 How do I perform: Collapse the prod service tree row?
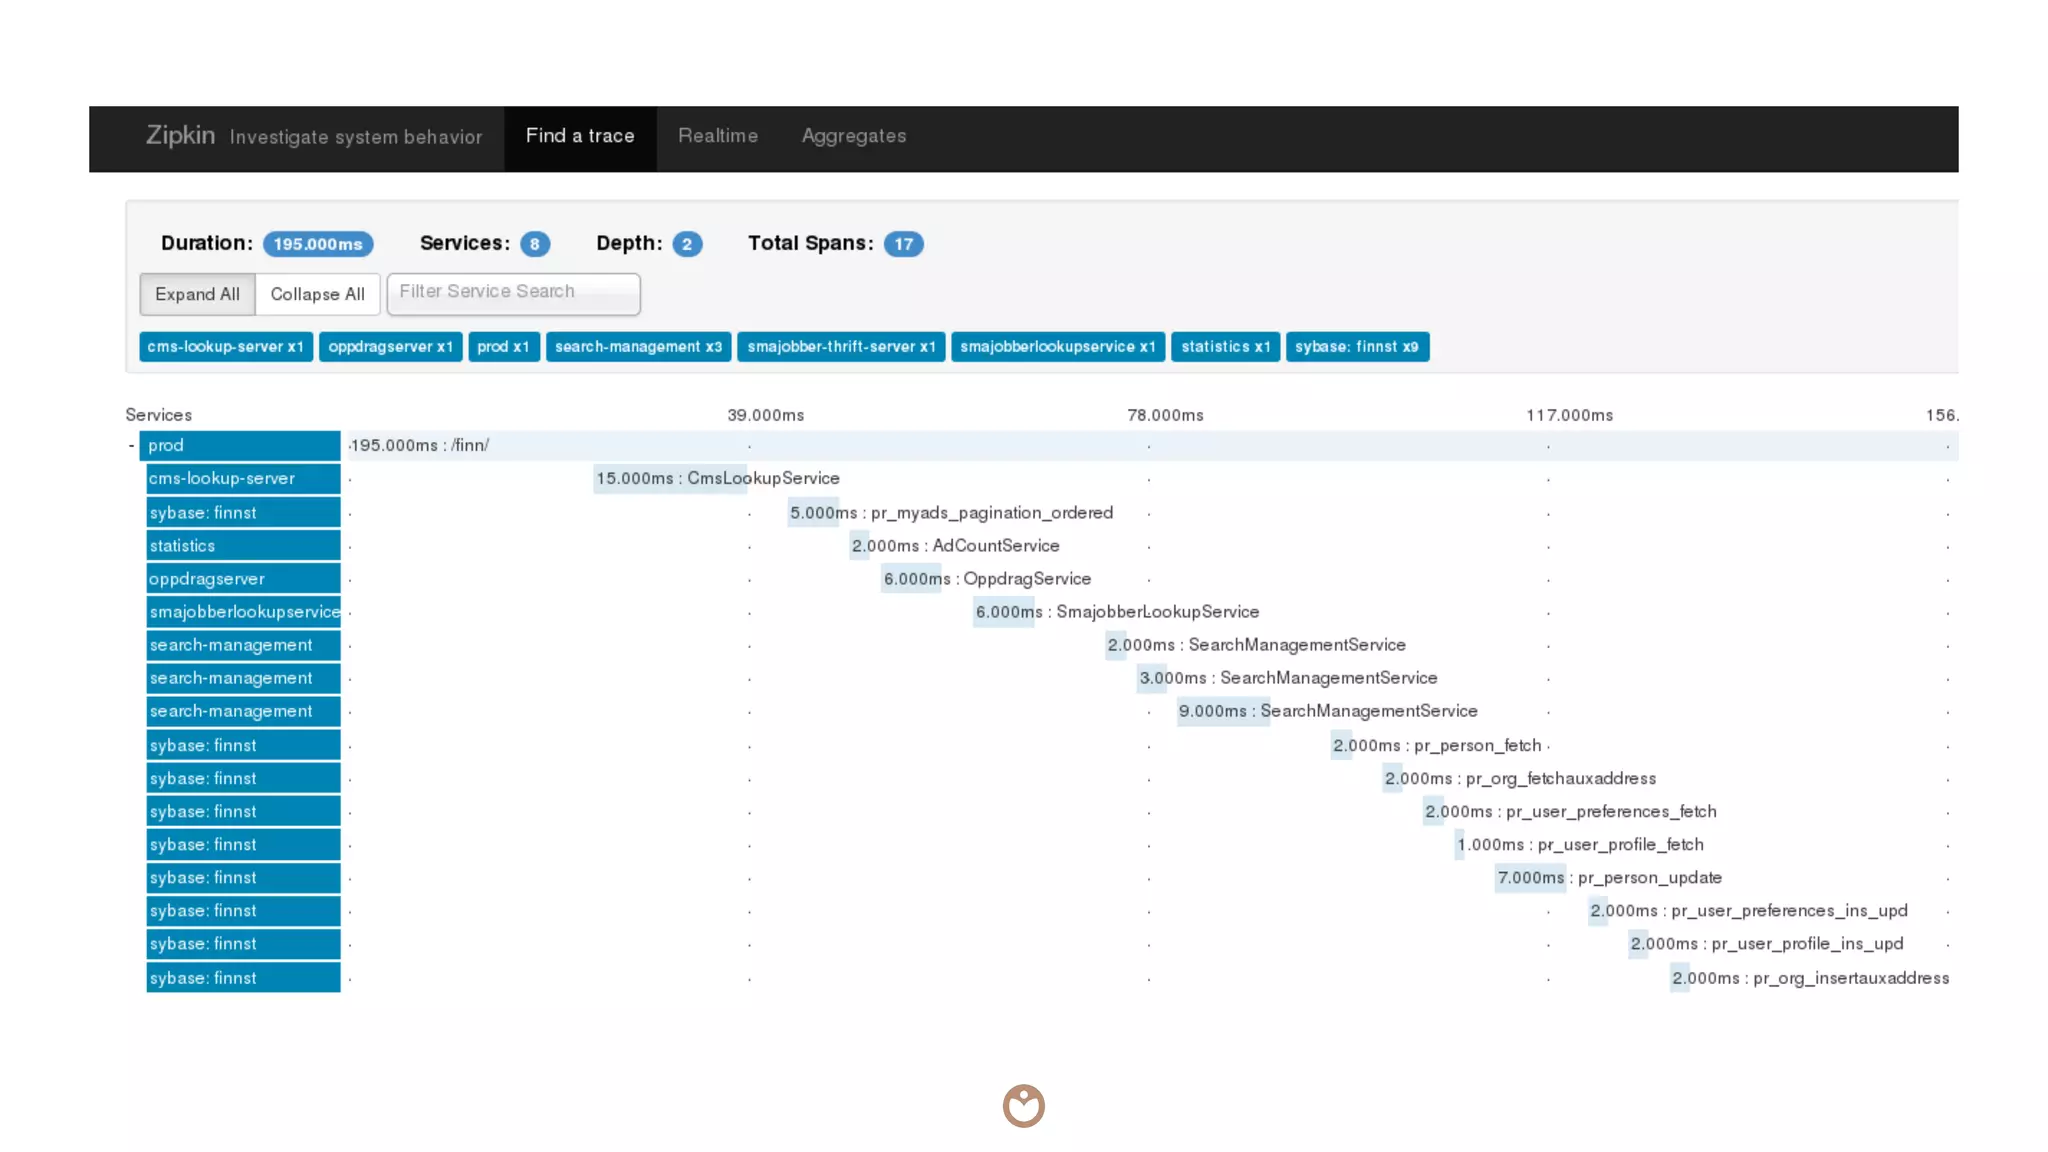(131, 446)
